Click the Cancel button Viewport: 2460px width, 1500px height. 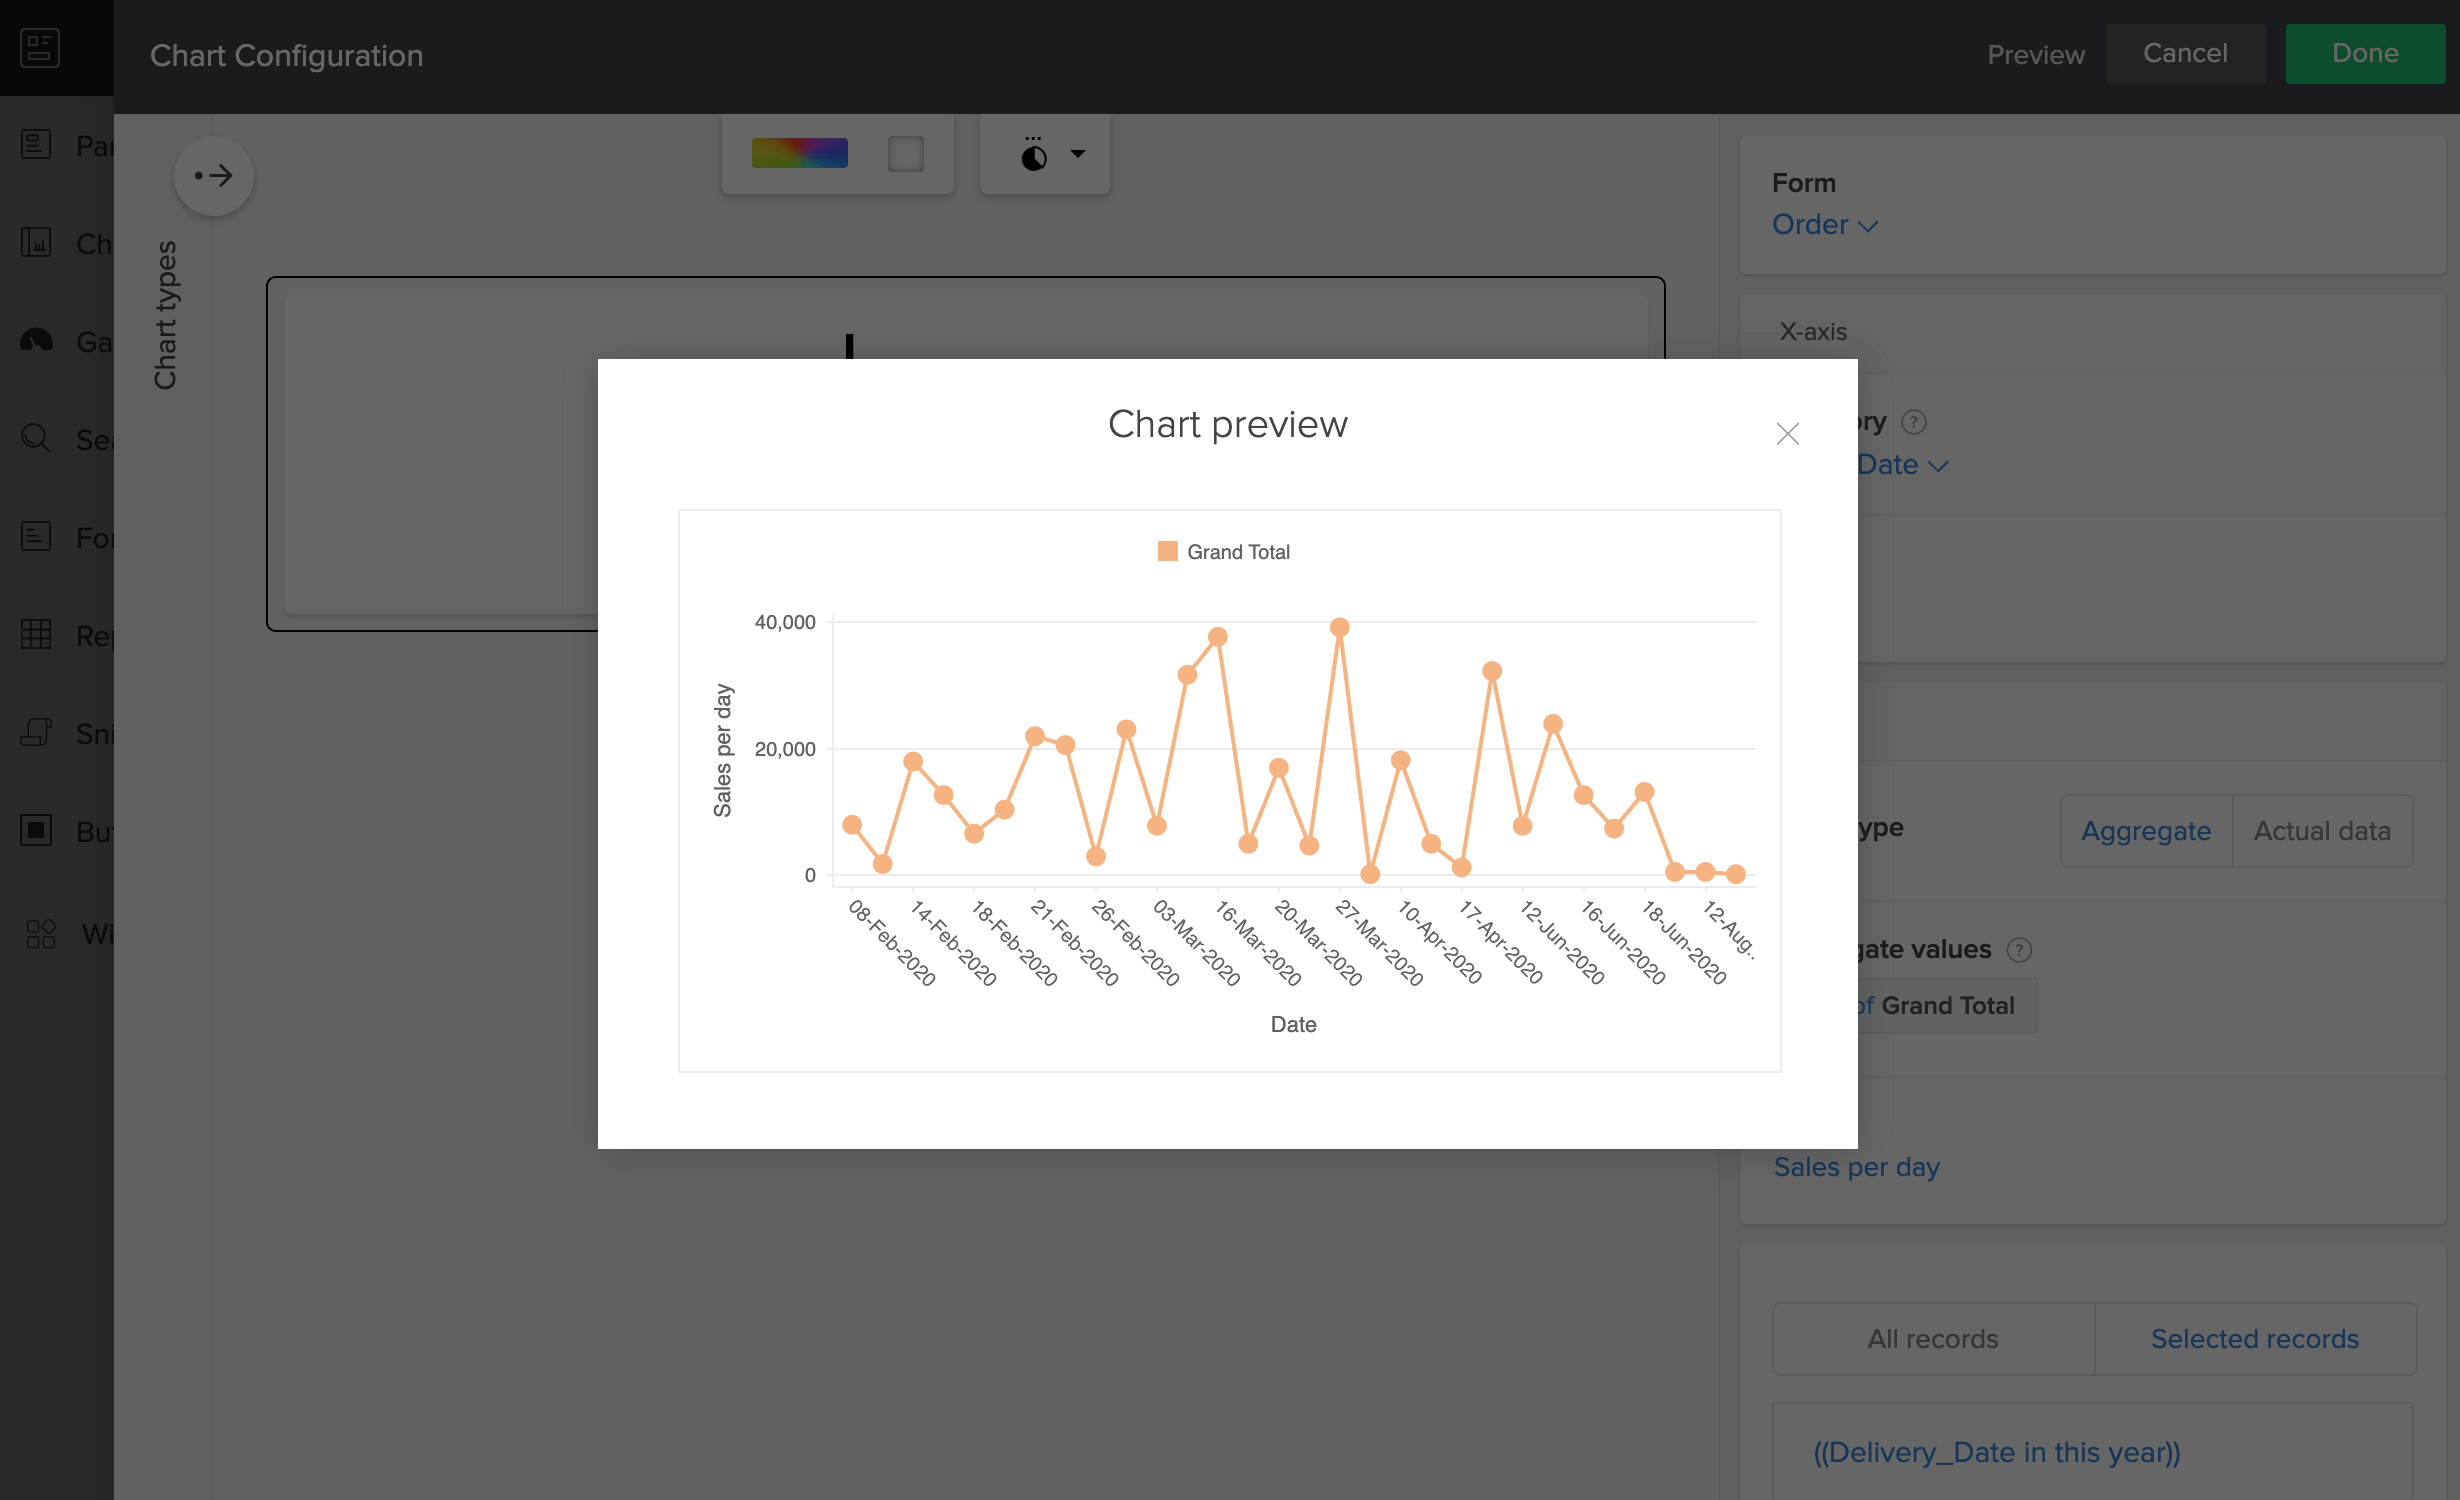(x=2184, y=54)
